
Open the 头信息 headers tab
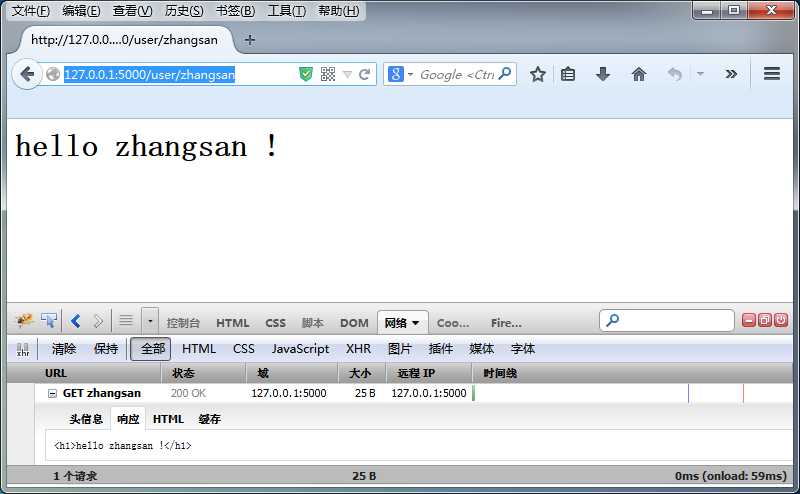coord(86,419)
